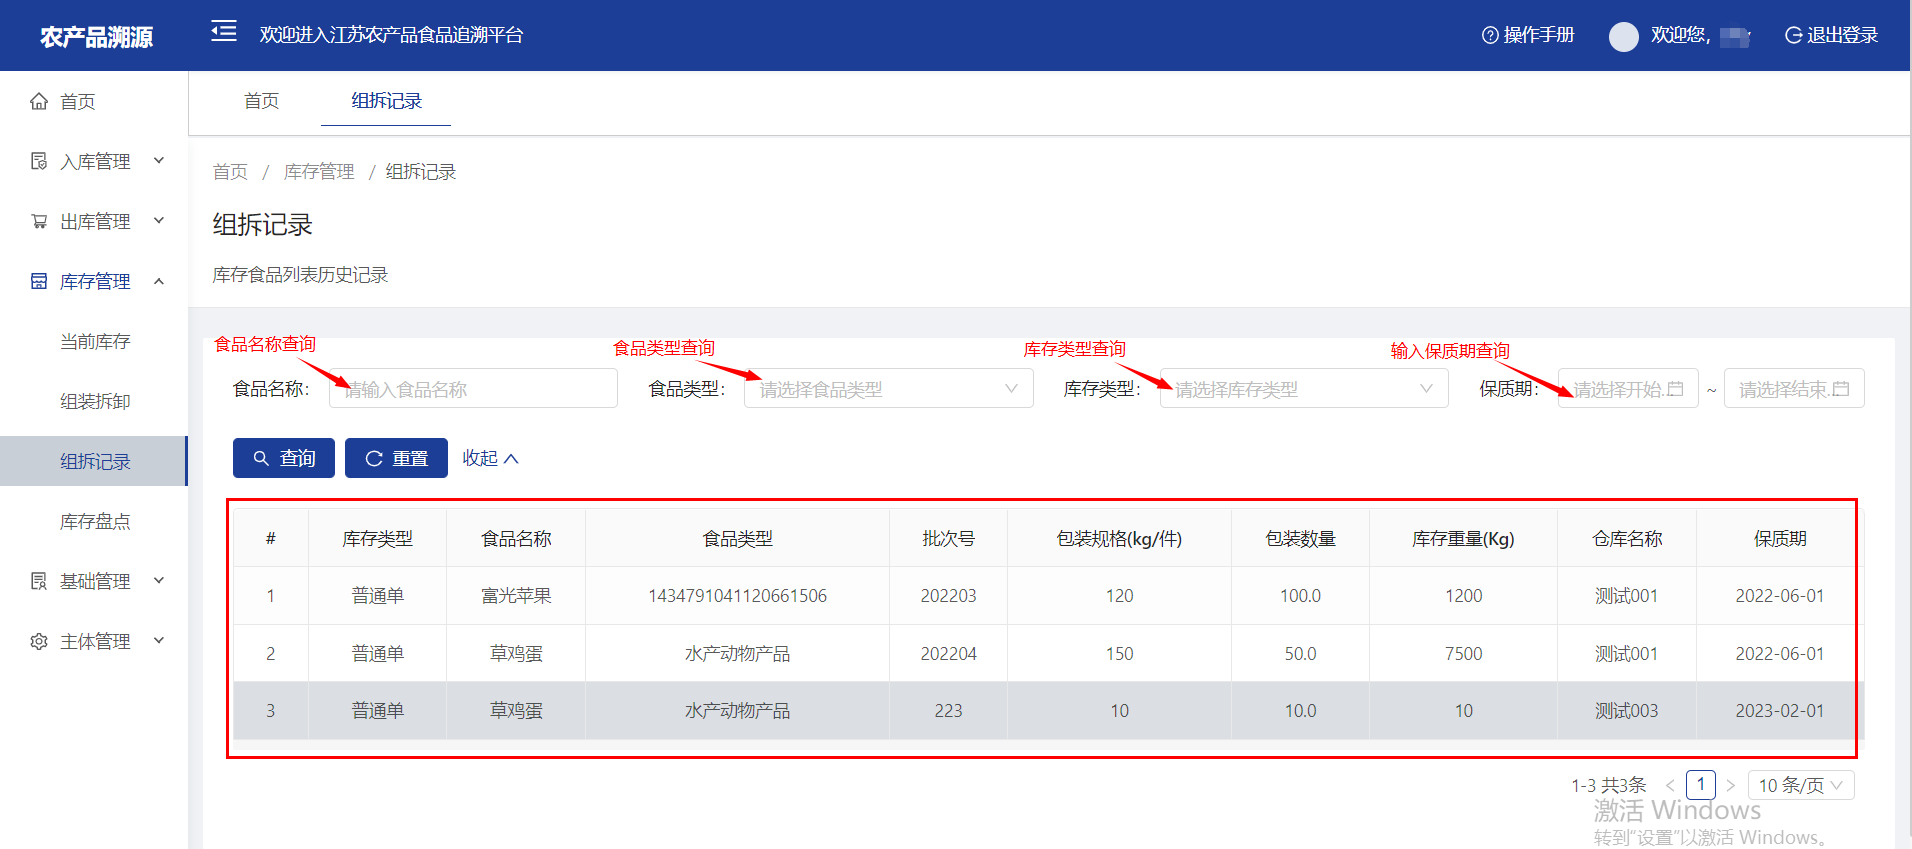
Task: Go to next page arrow in pagination
Action: [x=1730, y=786]
